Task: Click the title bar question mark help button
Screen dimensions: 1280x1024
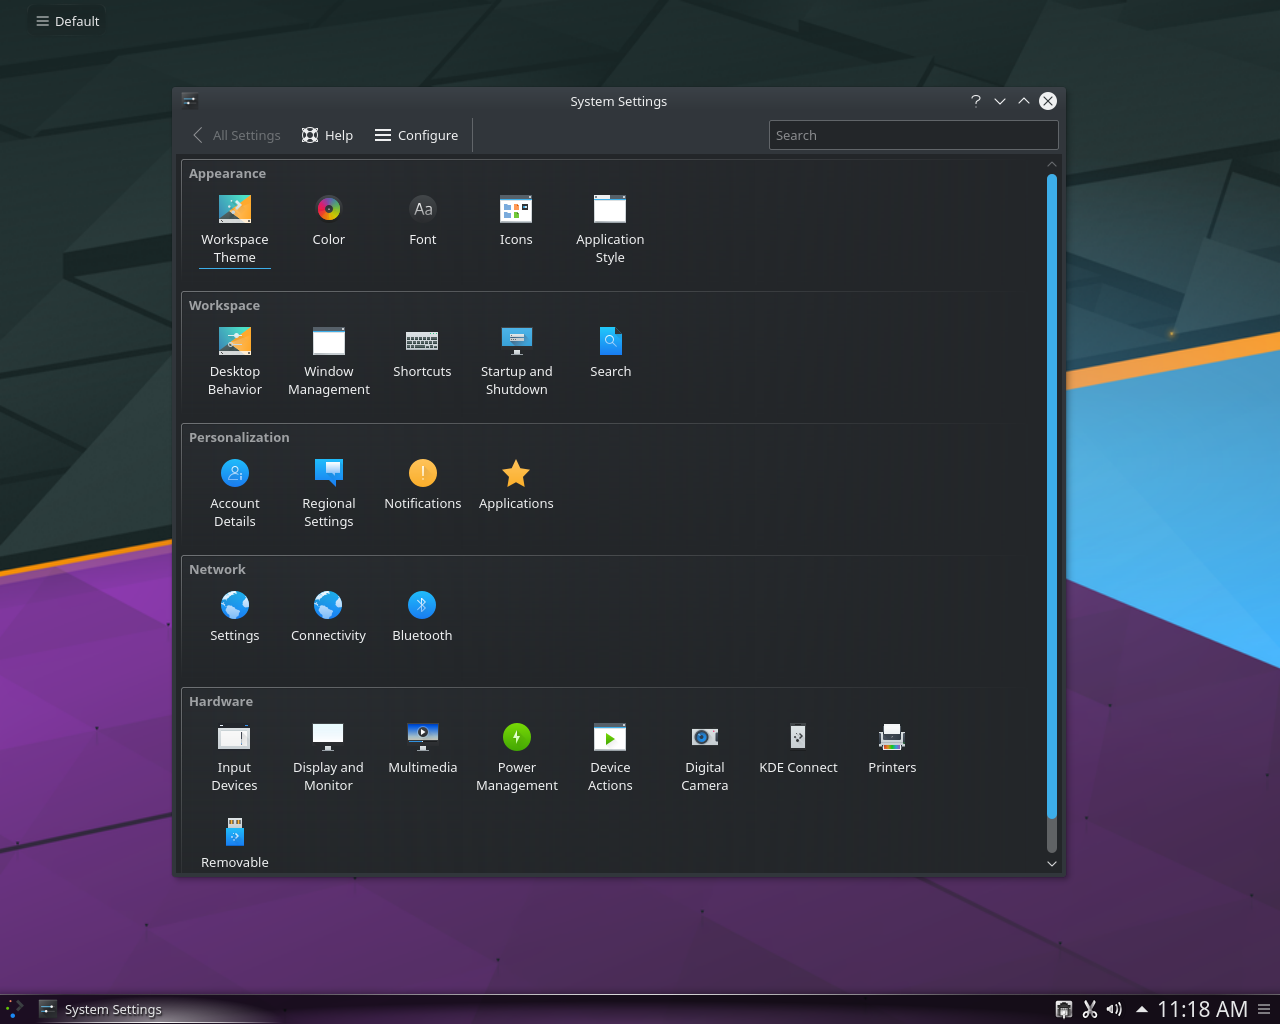Action: (976, 101)
